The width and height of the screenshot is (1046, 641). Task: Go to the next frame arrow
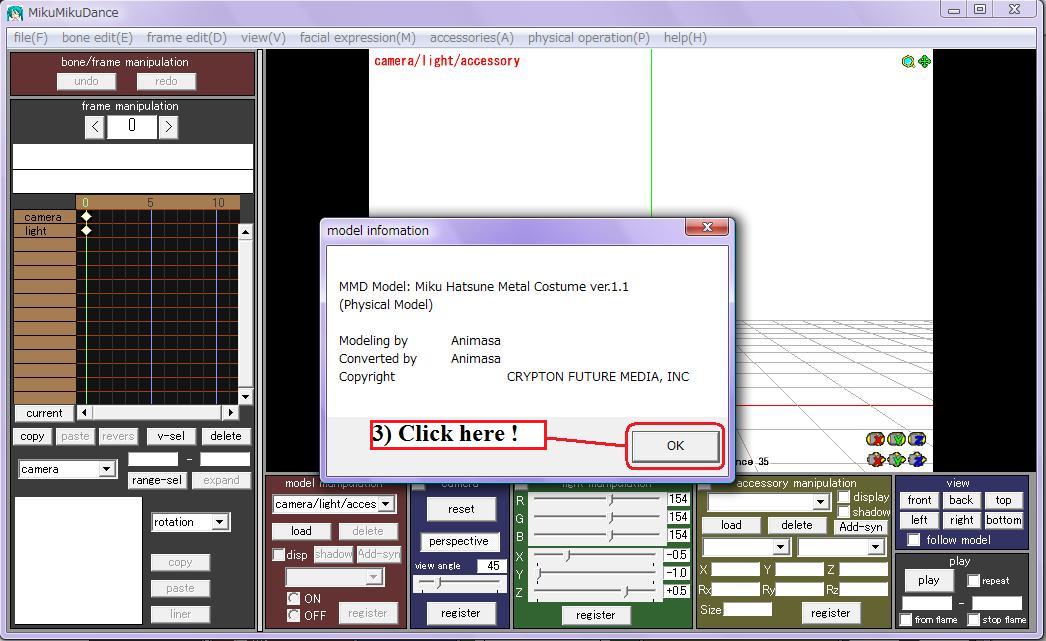click(x=168, y=127)
